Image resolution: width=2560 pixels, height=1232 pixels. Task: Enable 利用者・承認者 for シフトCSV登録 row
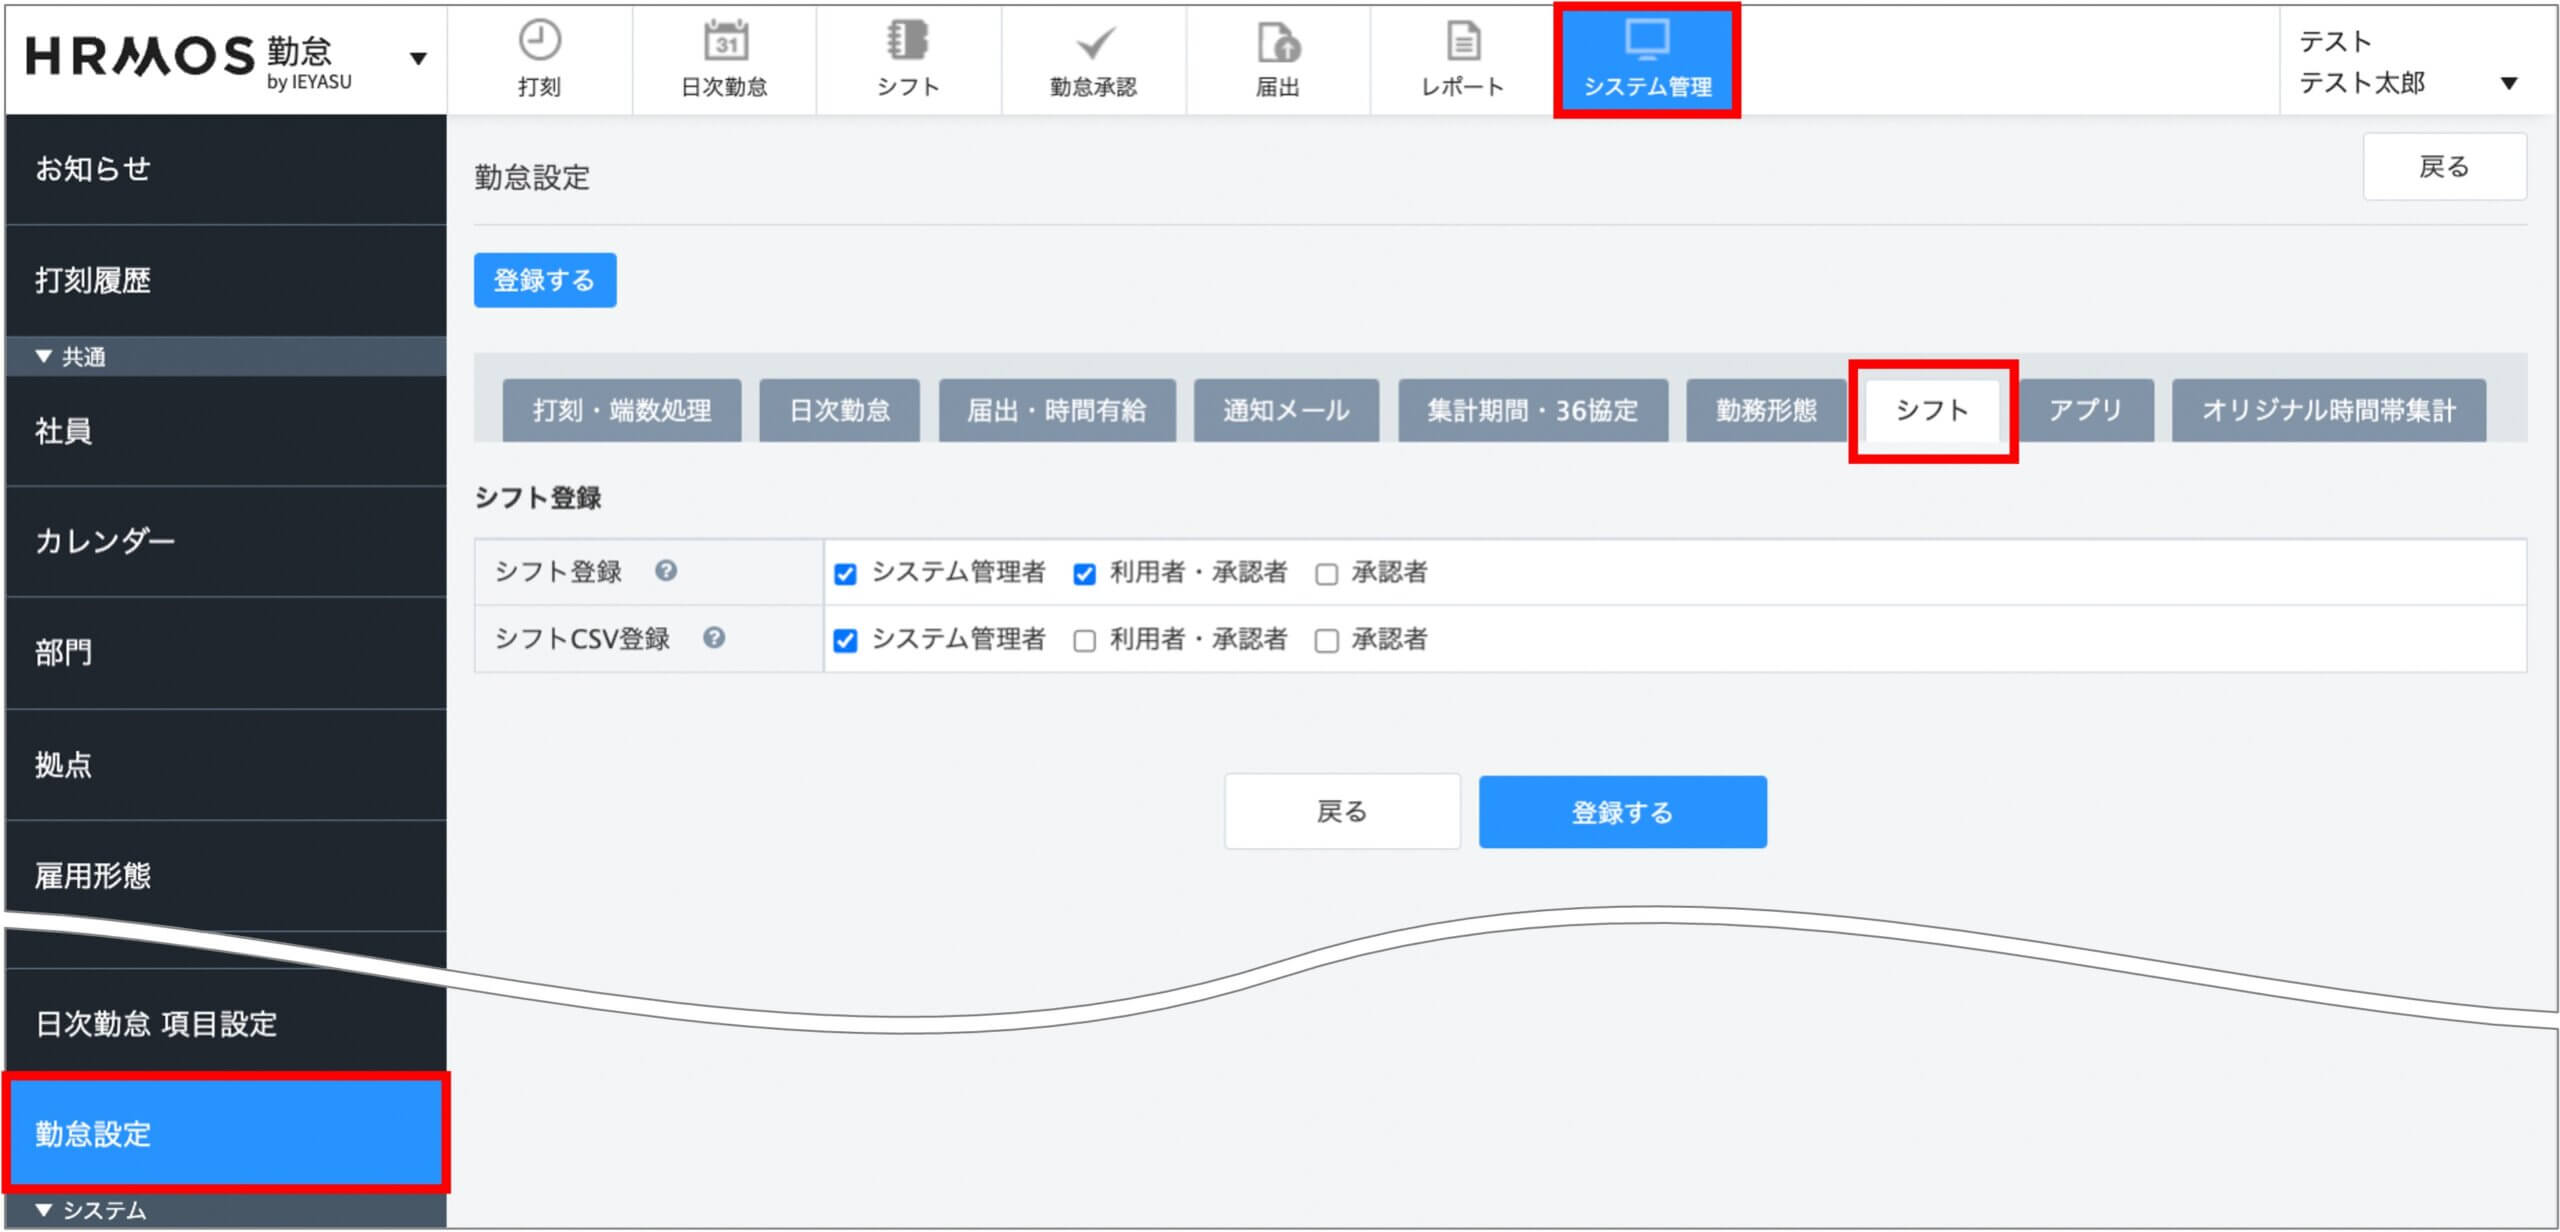point(1084,641)
